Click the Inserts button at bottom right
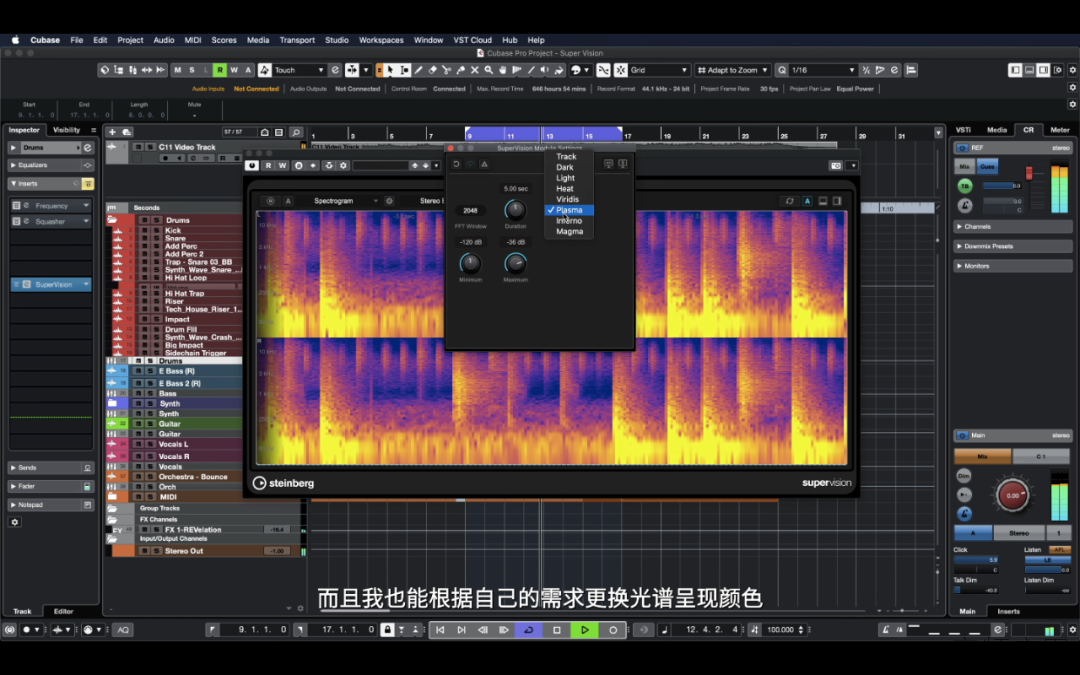The width and height of the screenshot is (1080, 675). coord(1008,612)
